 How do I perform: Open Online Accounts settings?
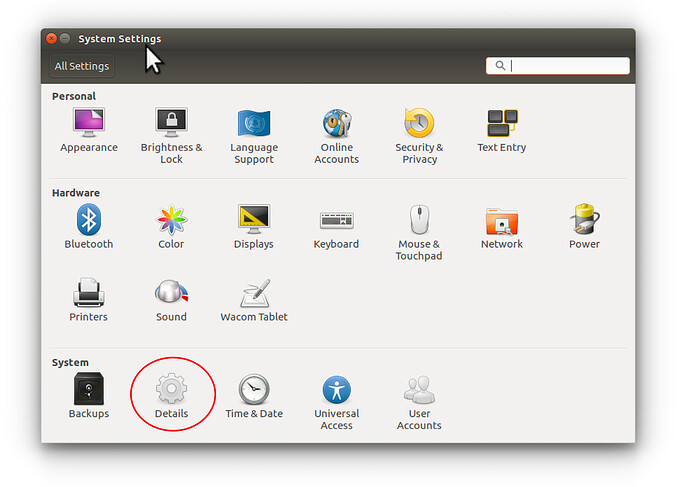click(x=337, y=135)
